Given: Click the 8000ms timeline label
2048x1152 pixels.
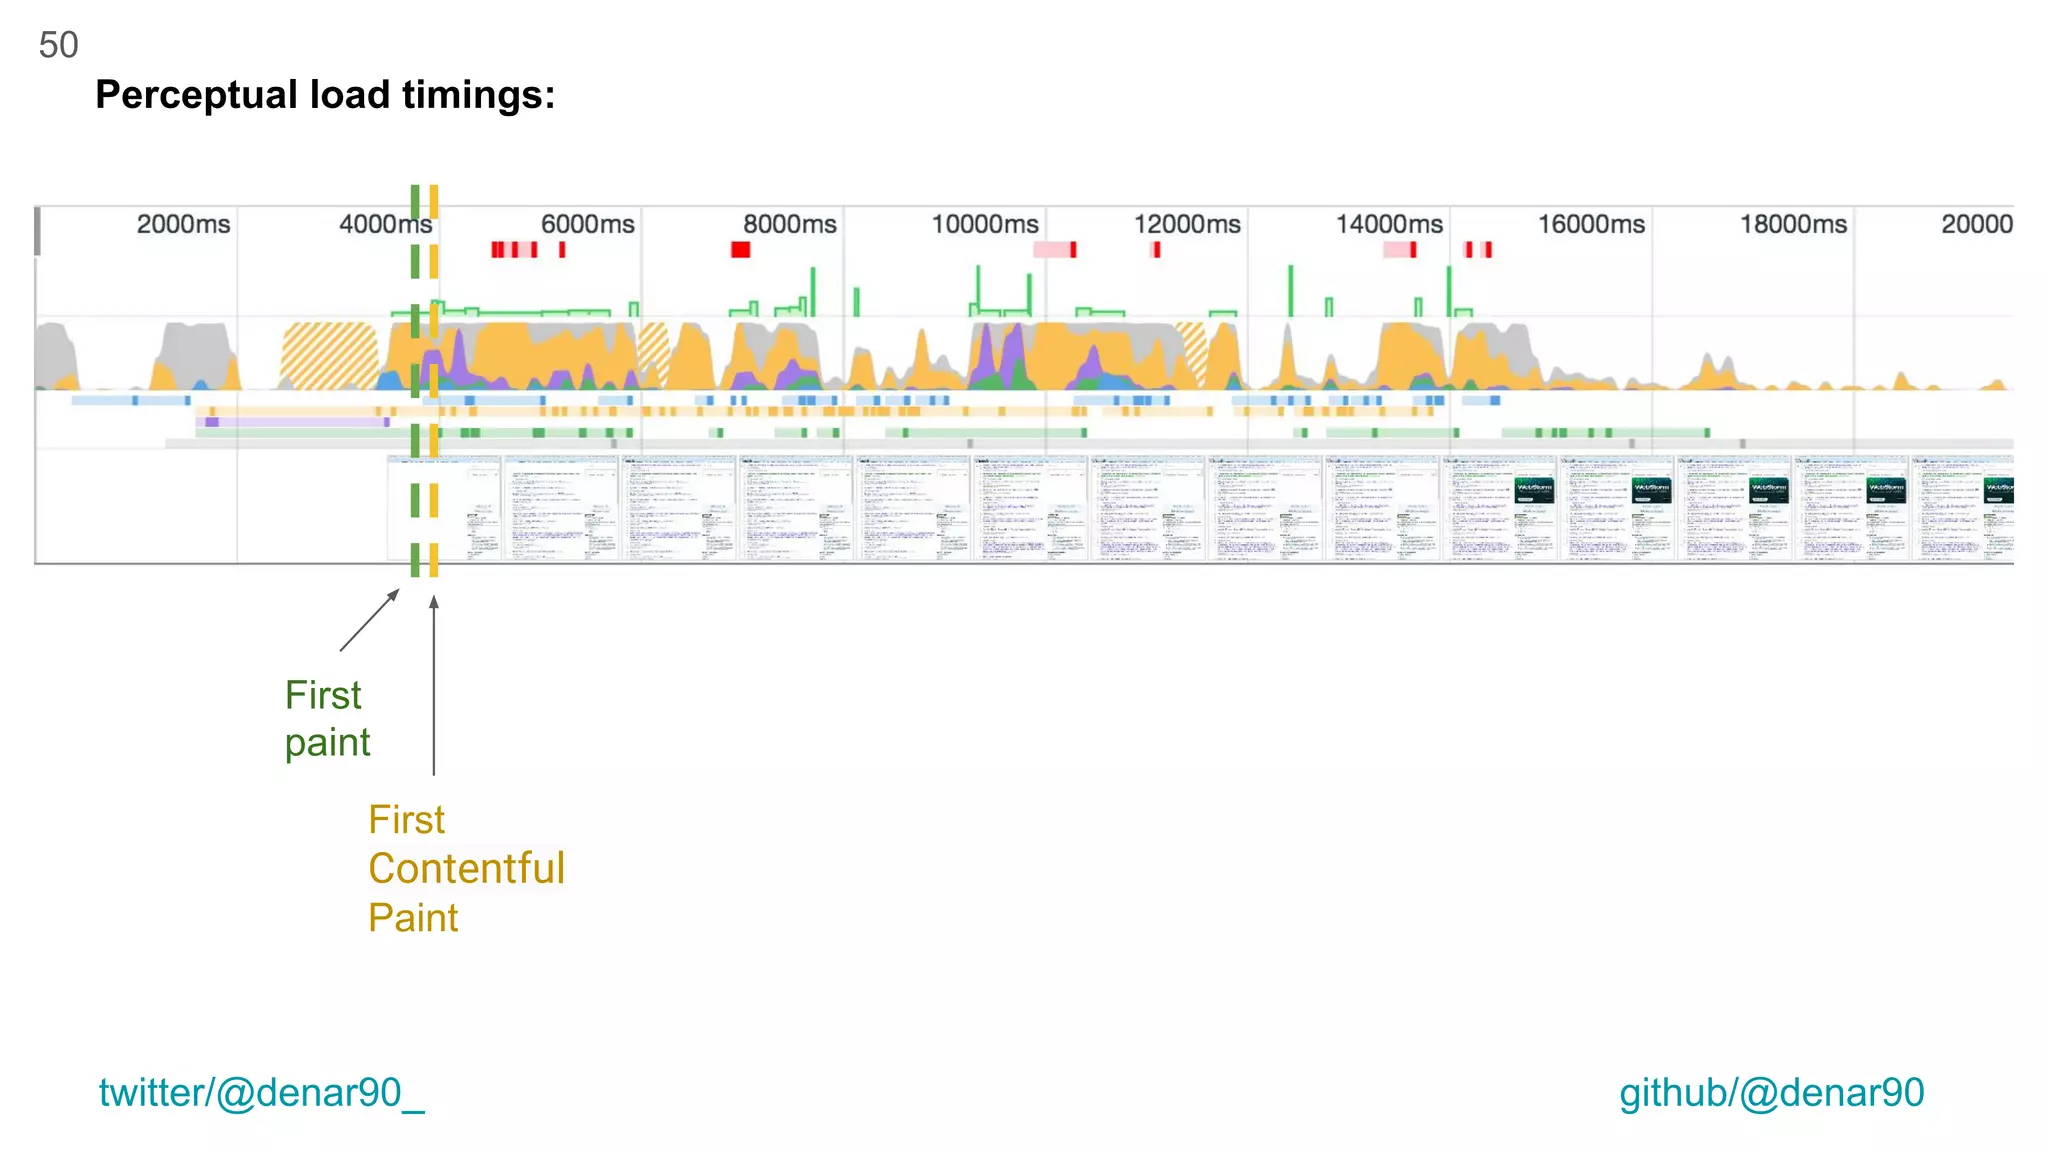Looking at the screenshot, I should click(x=790, y=224).
